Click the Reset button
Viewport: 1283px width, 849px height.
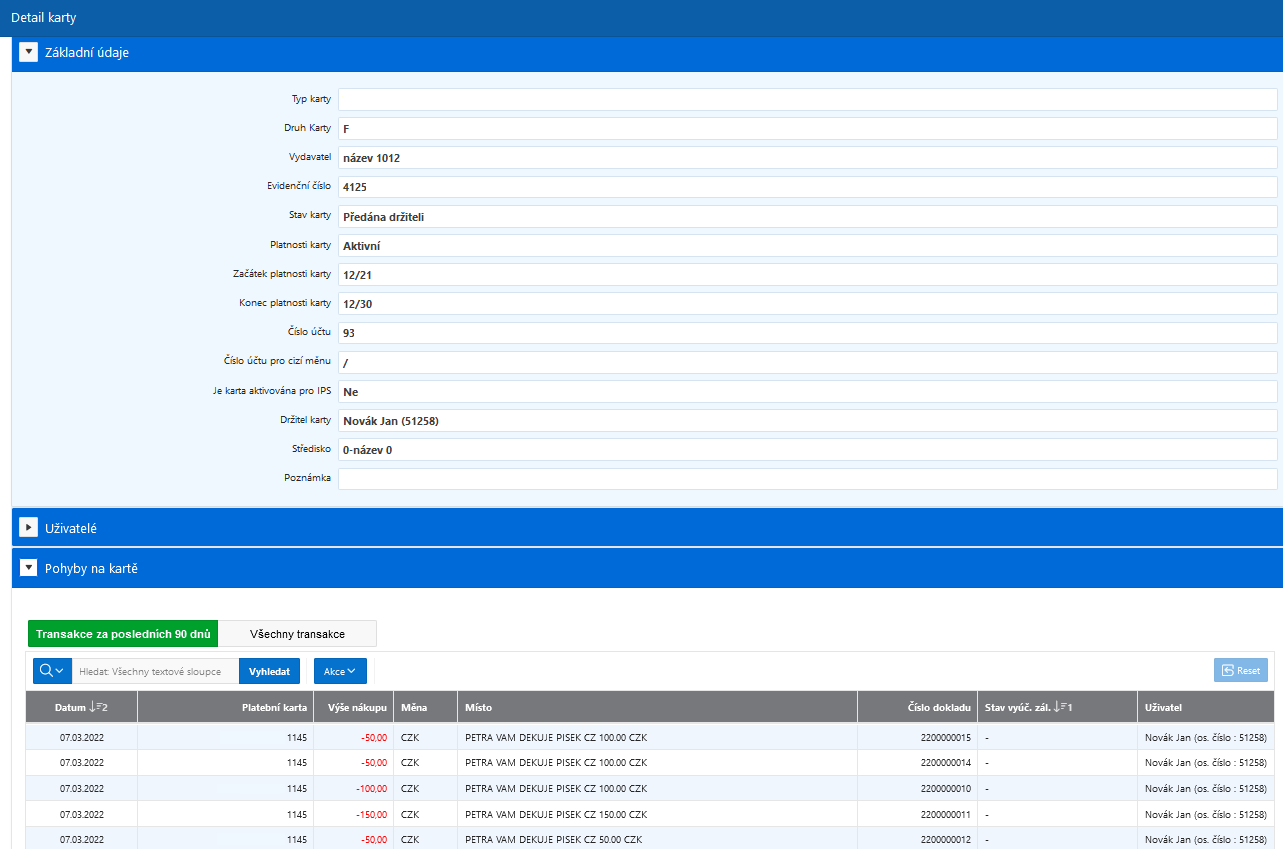(x=1241, y=671)
